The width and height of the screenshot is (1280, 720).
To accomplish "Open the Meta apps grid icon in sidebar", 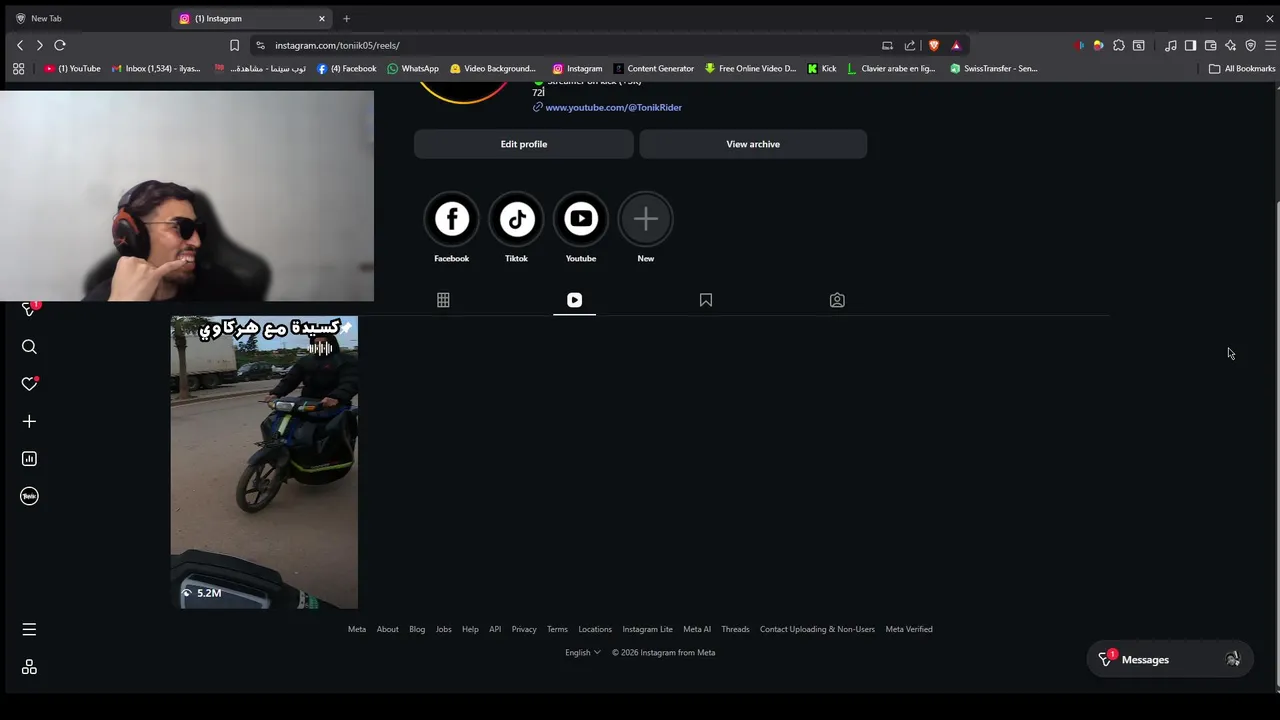I will (x=29, y=667).
